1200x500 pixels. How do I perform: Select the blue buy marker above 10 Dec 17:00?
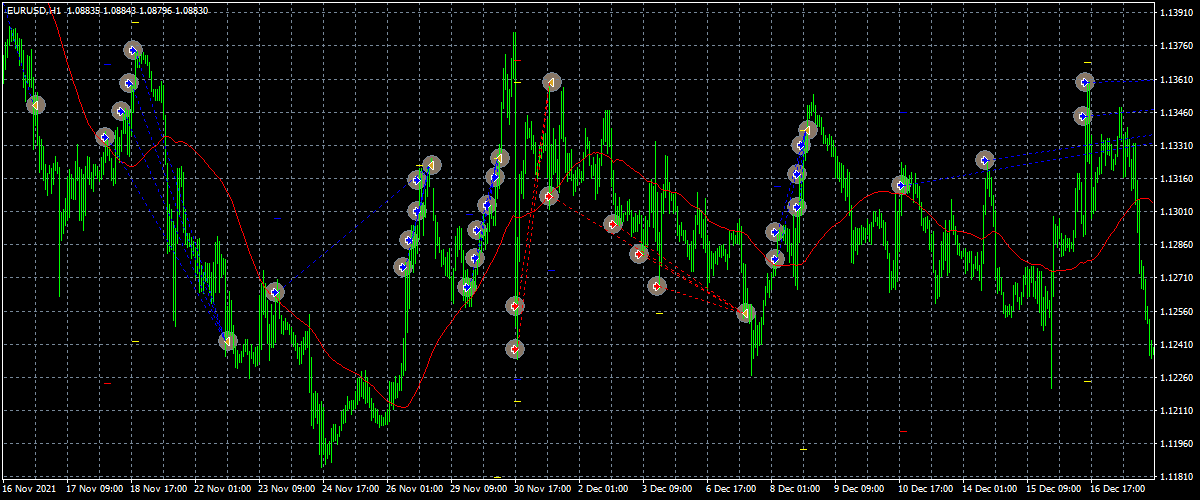pos(902,185)
